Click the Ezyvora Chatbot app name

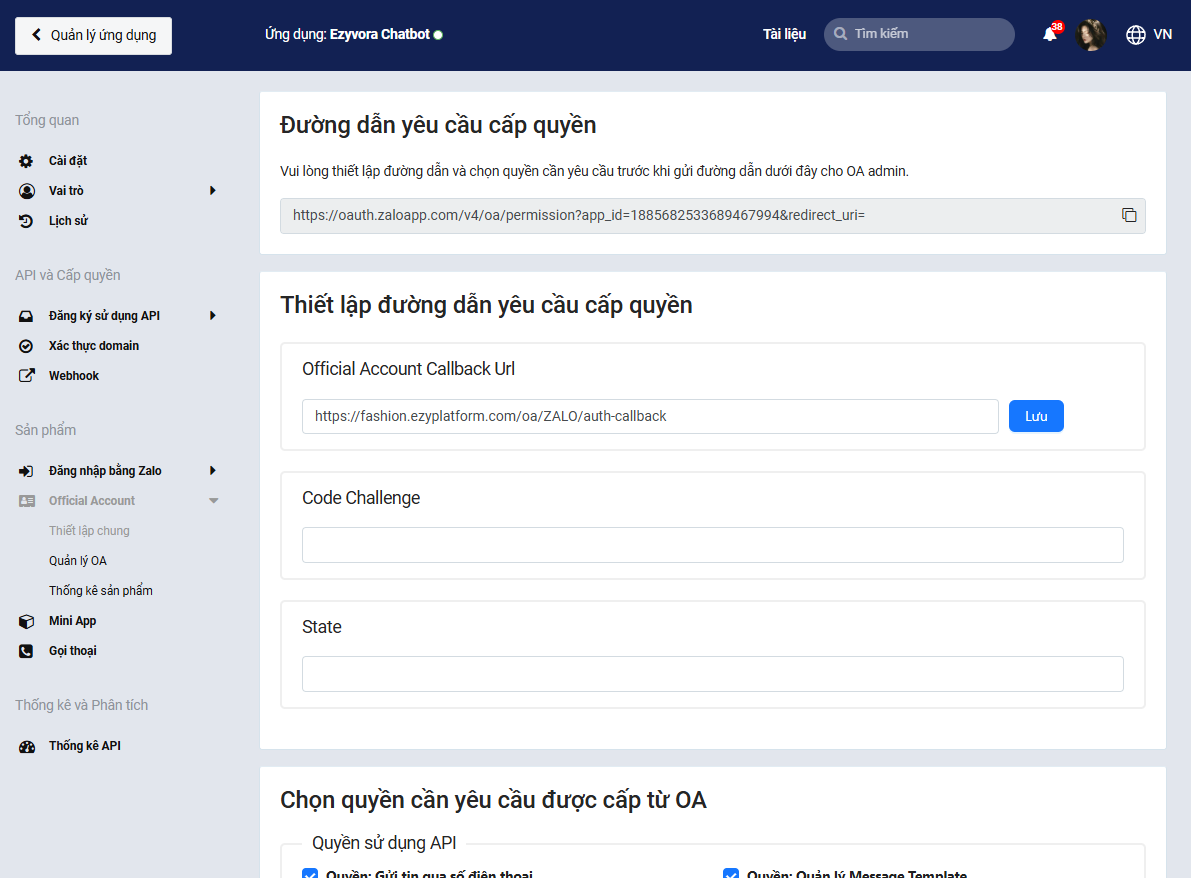(x=380, y=34)
